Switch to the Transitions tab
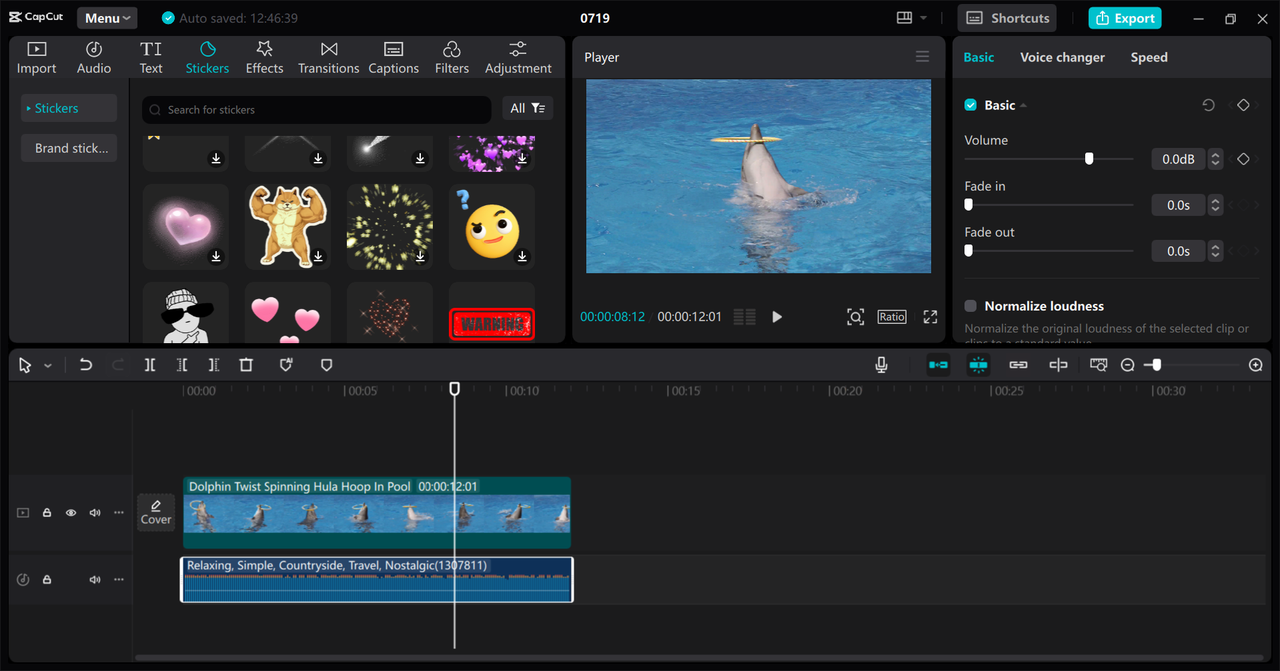Image resolution: width=1280 pixels, height=671 pixels. pyautogui.click(x=328, y=58)
